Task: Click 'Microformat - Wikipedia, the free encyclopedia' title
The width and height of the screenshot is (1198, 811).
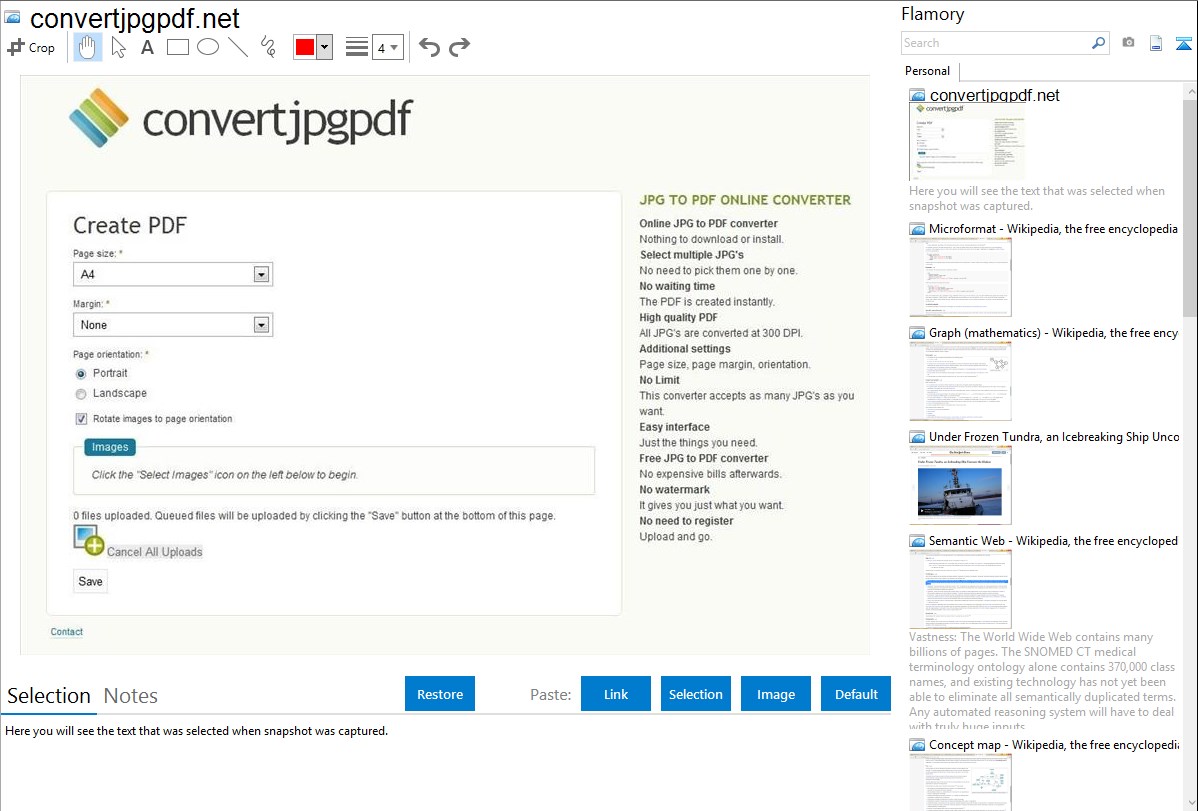Action: (x=1053, y=229)
